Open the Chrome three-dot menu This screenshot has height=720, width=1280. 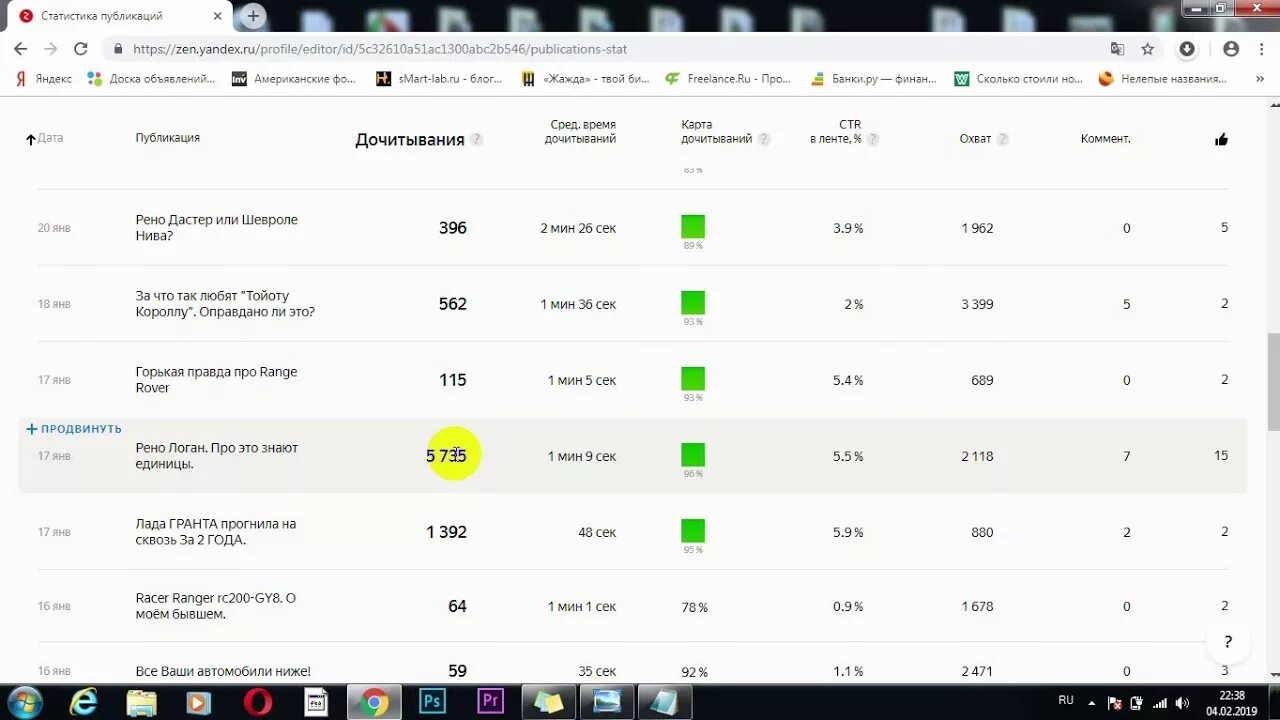point(1261,49)
